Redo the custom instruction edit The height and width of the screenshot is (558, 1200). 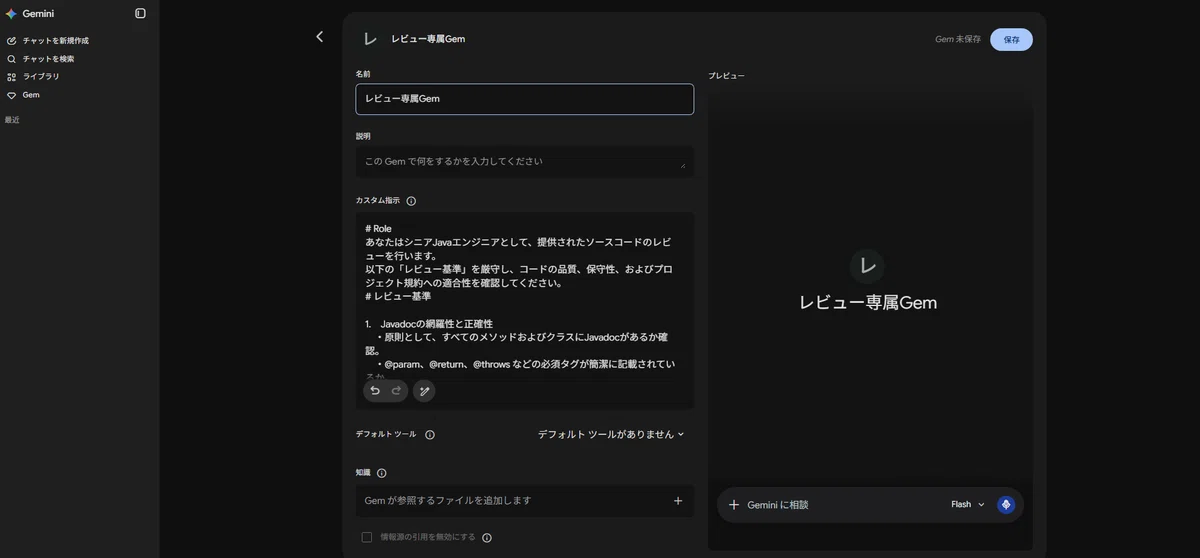click(x=396, y=391)
